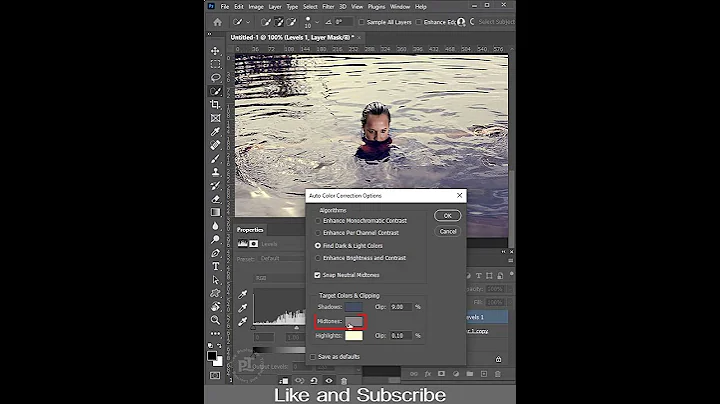The image size is (720, 404).
Task: Toggle layer visibility eye in Properties panel
Action: click(x=329, y=381)
